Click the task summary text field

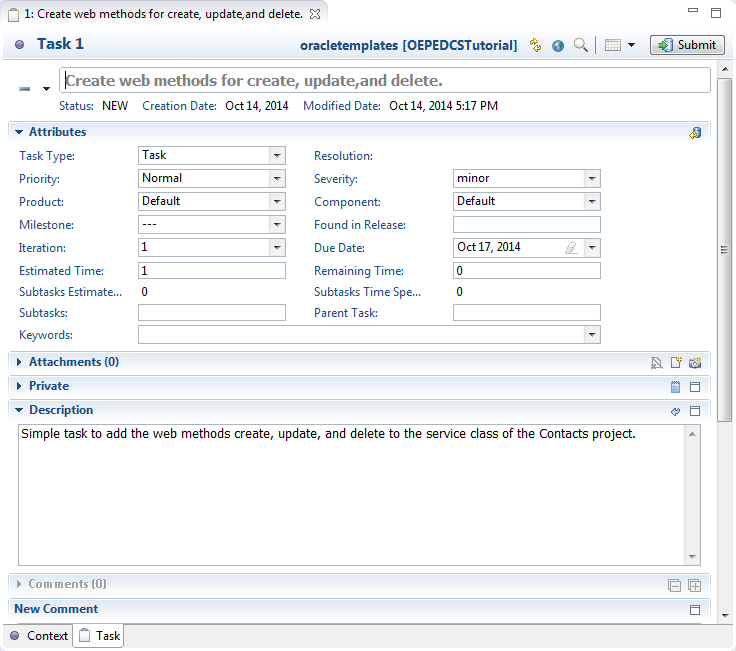coord(384,80)
